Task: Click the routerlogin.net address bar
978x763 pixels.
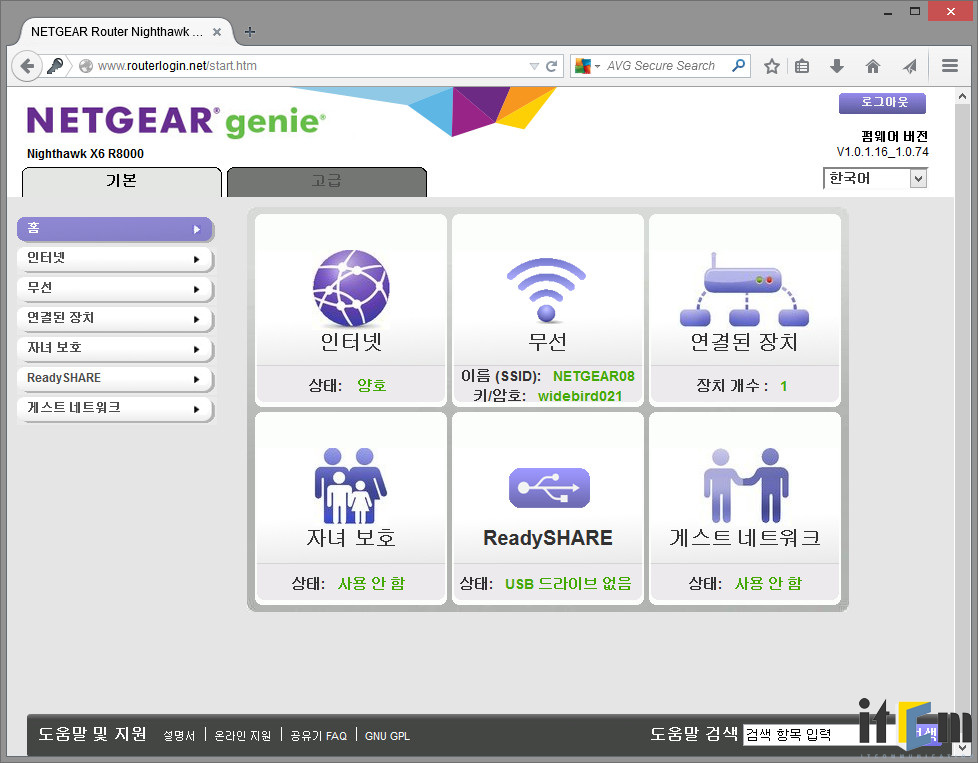Action: pyautogui.click(x=312, y=66)
